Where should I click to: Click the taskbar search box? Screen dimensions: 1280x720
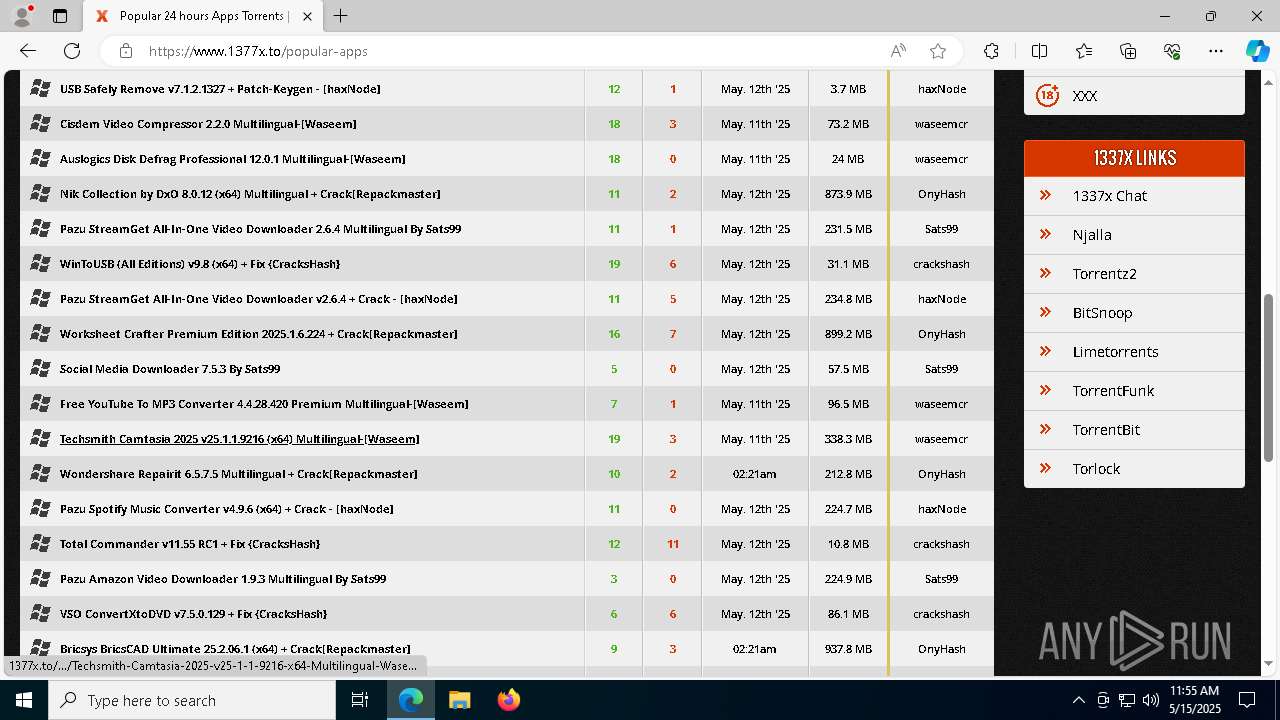(192, 700)
